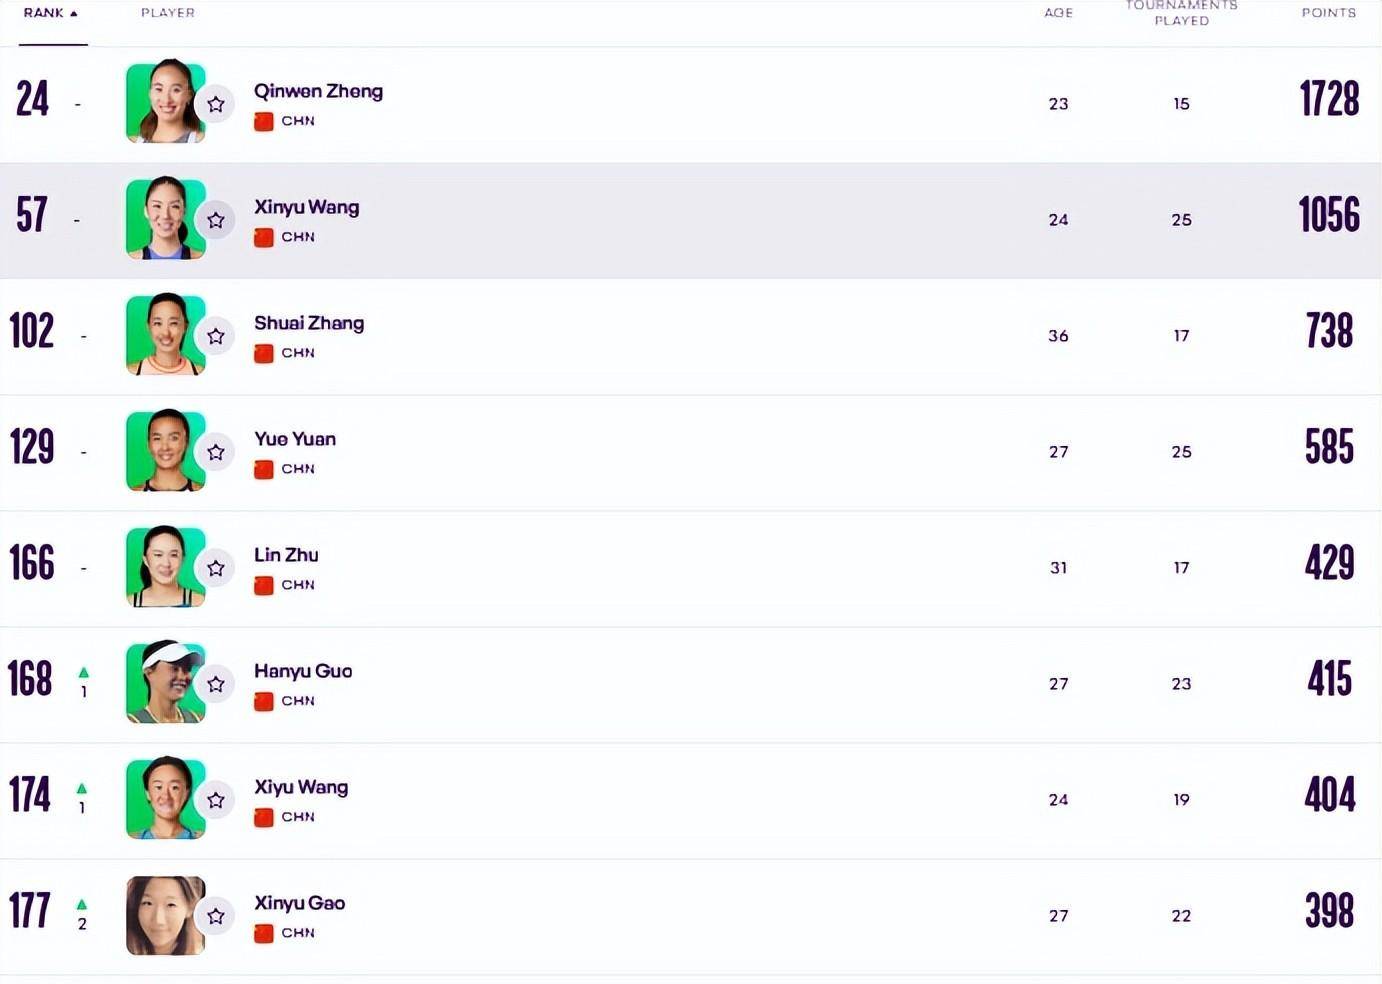
Task: Mark Lin Zhu with the star icon
Action: pos(216,568)
